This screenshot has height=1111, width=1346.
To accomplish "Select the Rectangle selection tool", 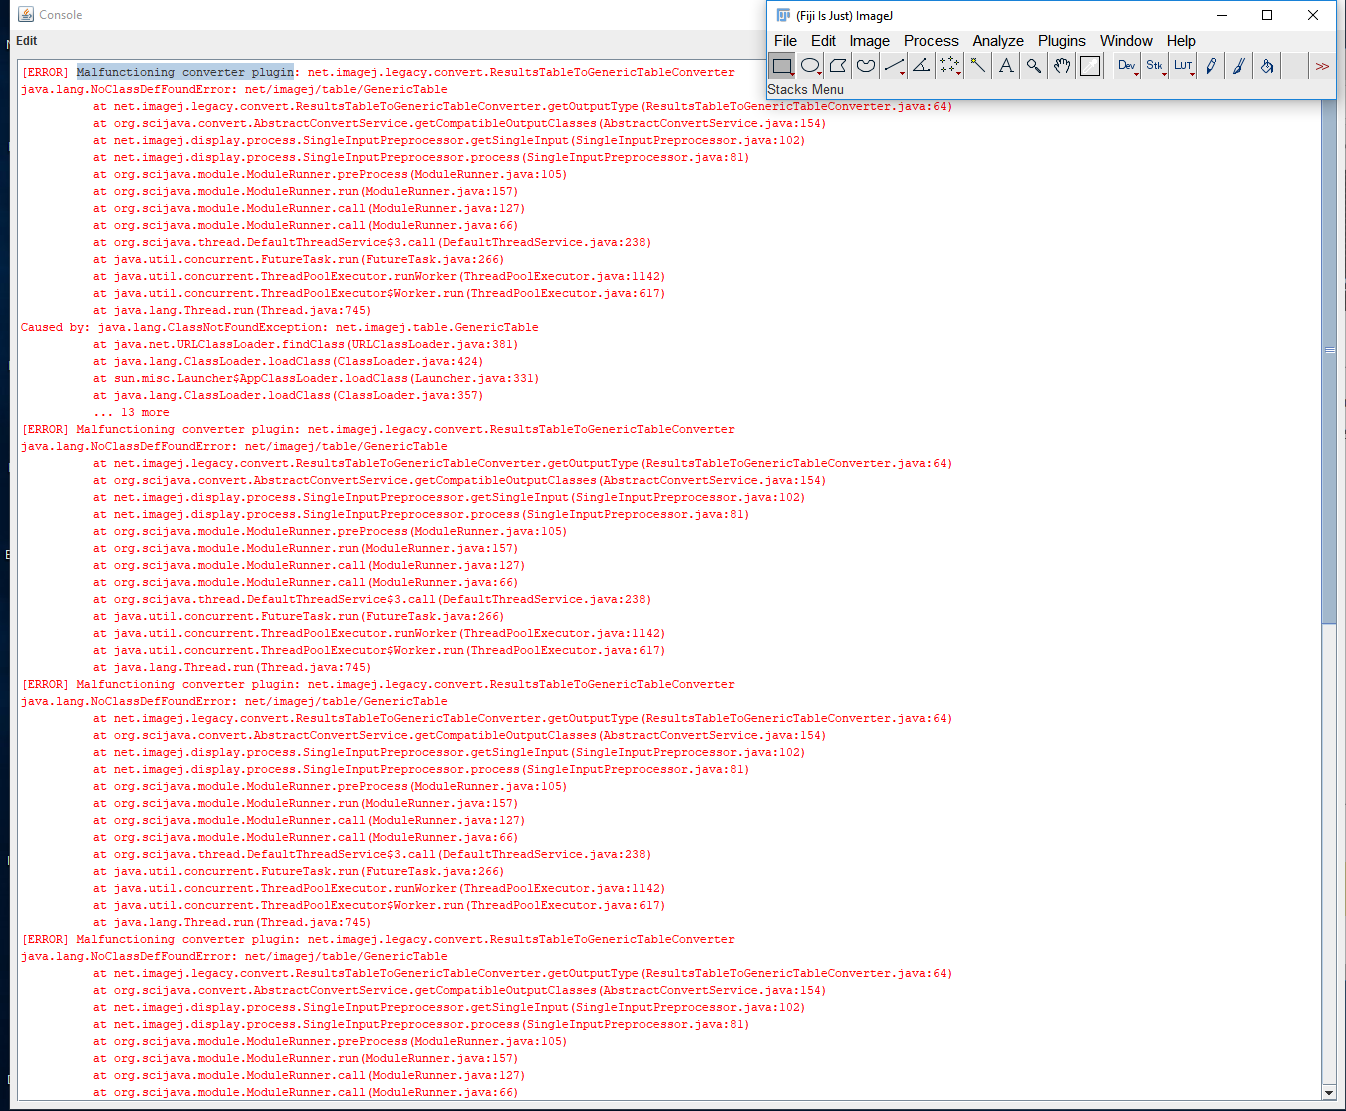I will [782, 65].
